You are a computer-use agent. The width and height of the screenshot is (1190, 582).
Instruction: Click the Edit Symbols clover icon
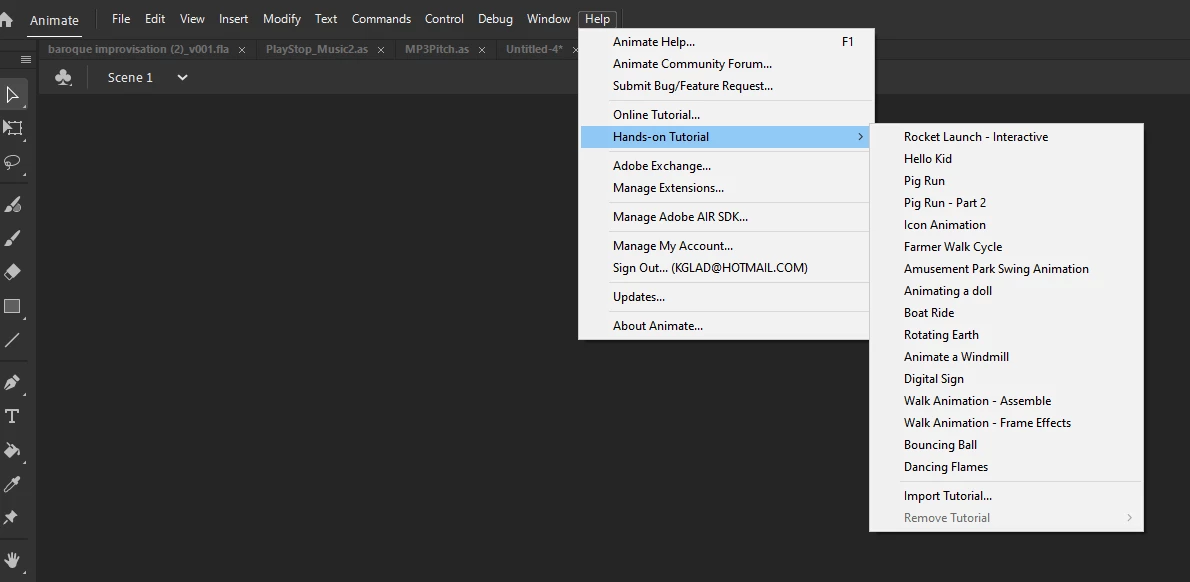[64, 77]
